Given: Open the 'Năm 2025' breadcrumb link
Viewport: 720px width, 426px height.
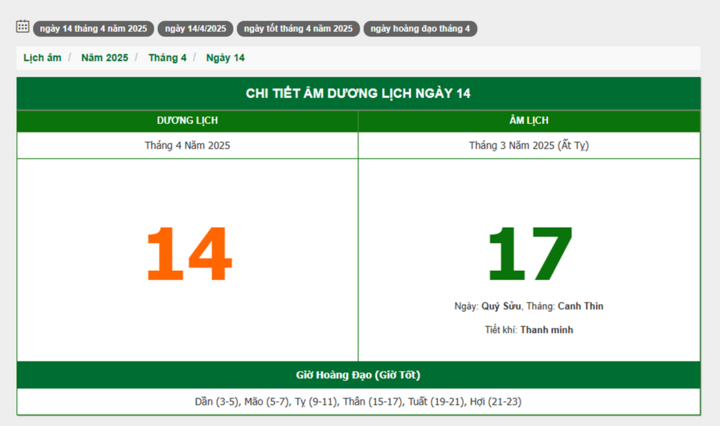Looking at the screenshot, I should click(x=106, y=58).
